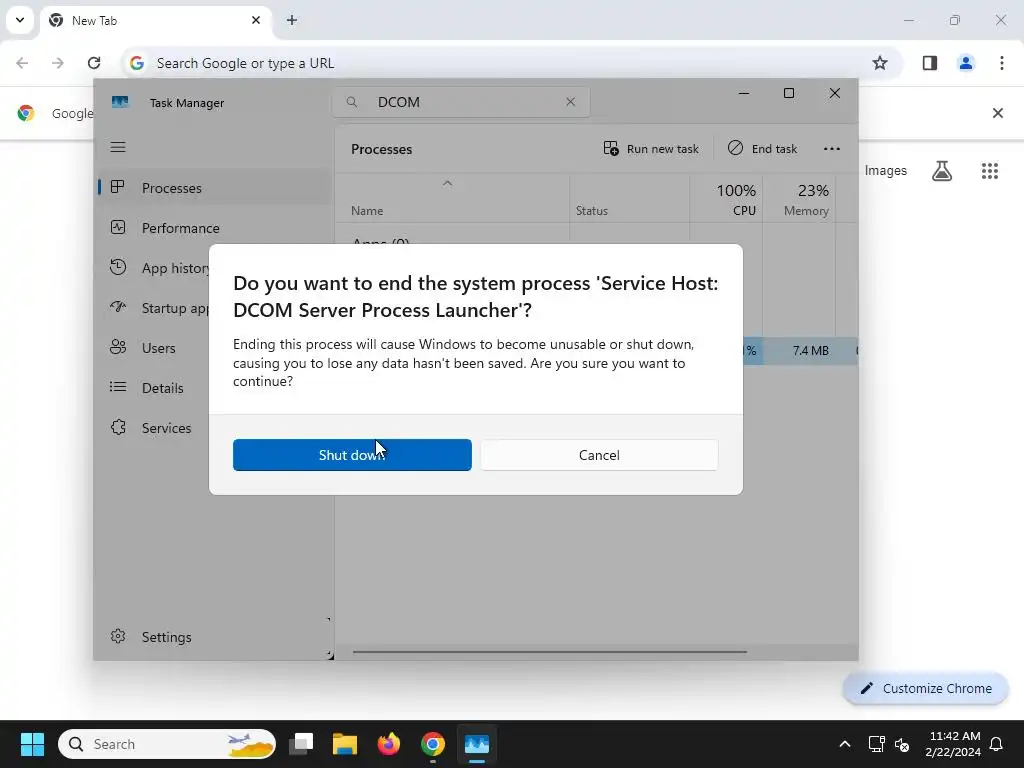Open the more options ellipsis menu
Screen dimensions: 1024x768
tap(831, 149)
